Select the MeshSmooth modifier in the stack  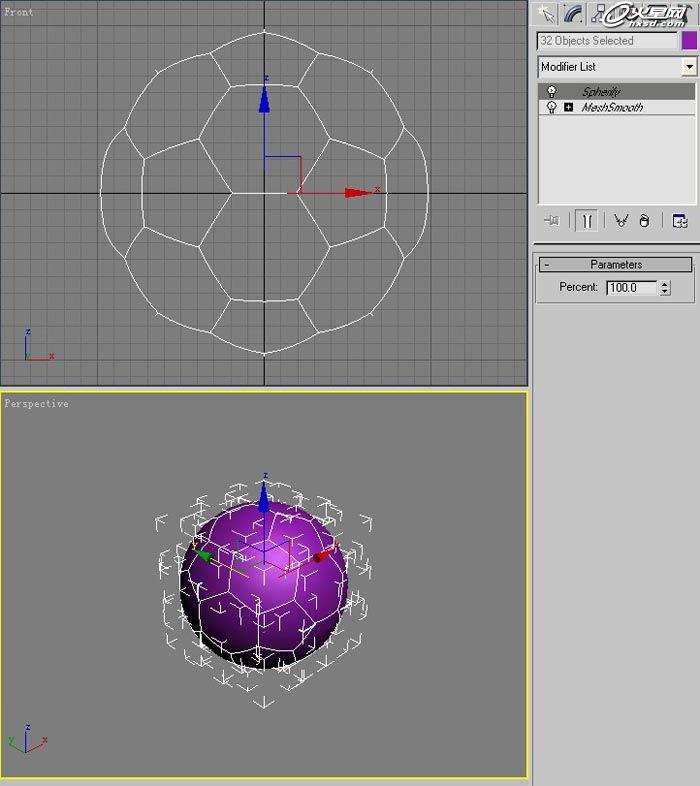click(612, 108)
